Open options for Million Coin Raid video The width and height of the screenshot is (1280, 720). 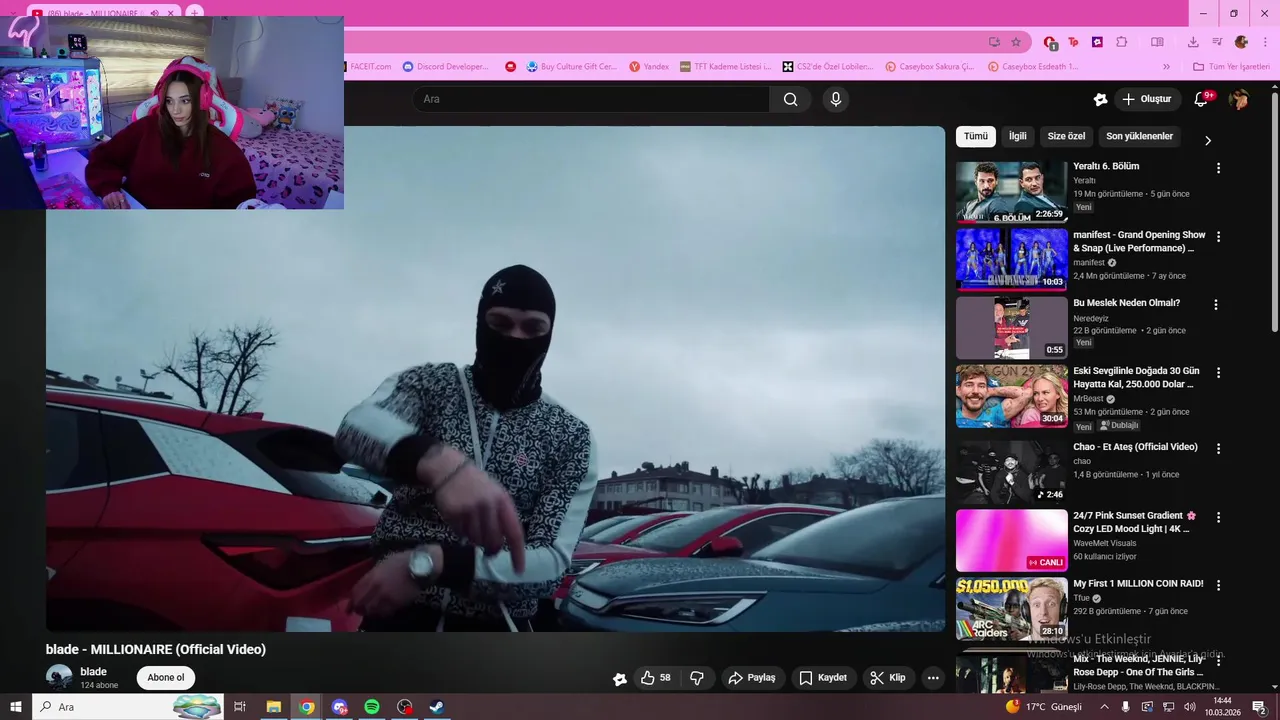coord(1218,585)
